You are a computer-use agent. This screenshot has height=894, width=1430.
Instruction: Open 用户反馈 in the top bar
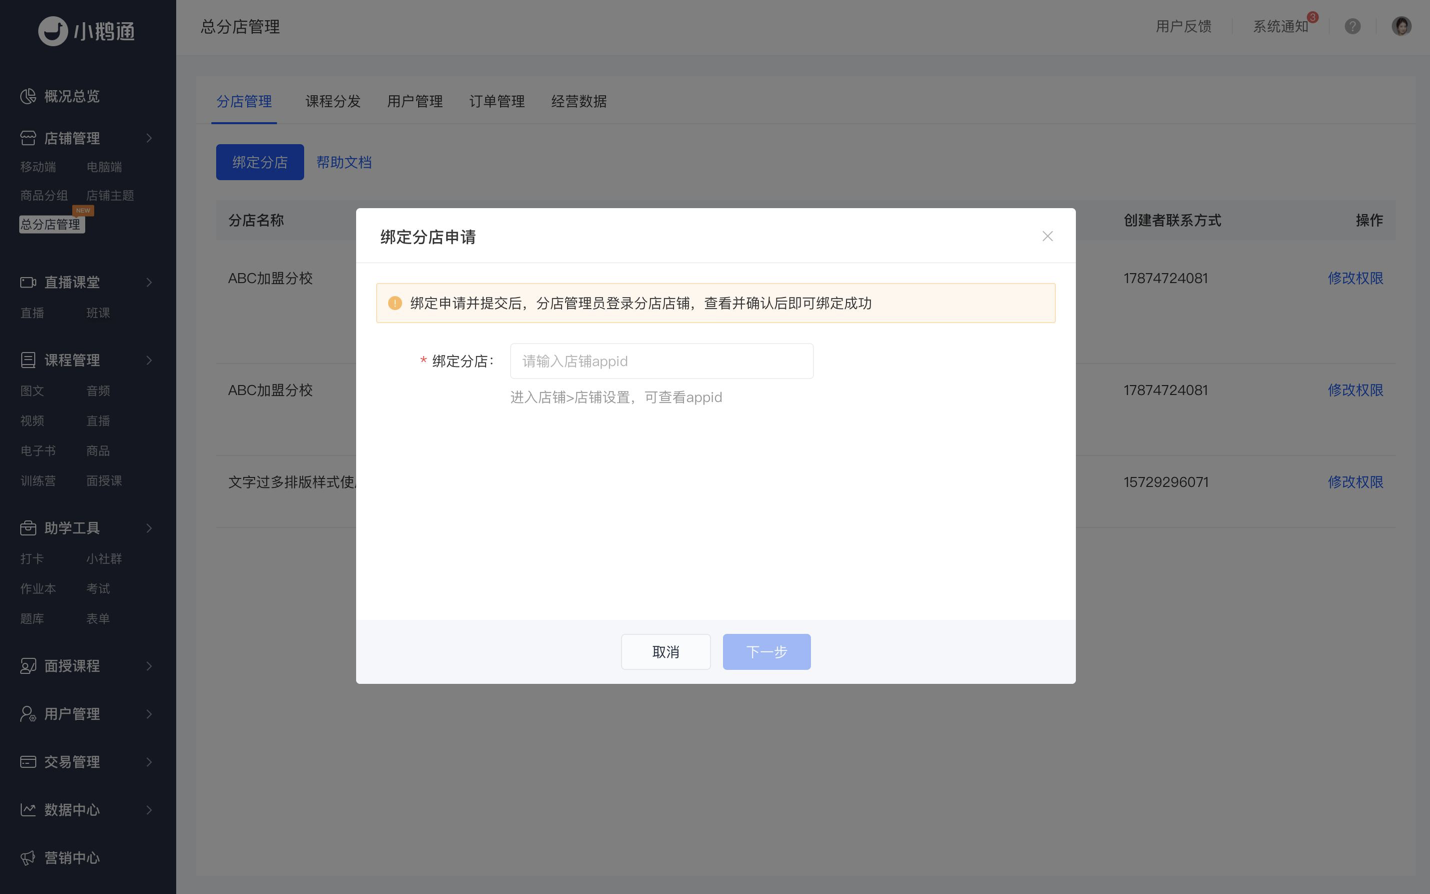coord(1184,27)
